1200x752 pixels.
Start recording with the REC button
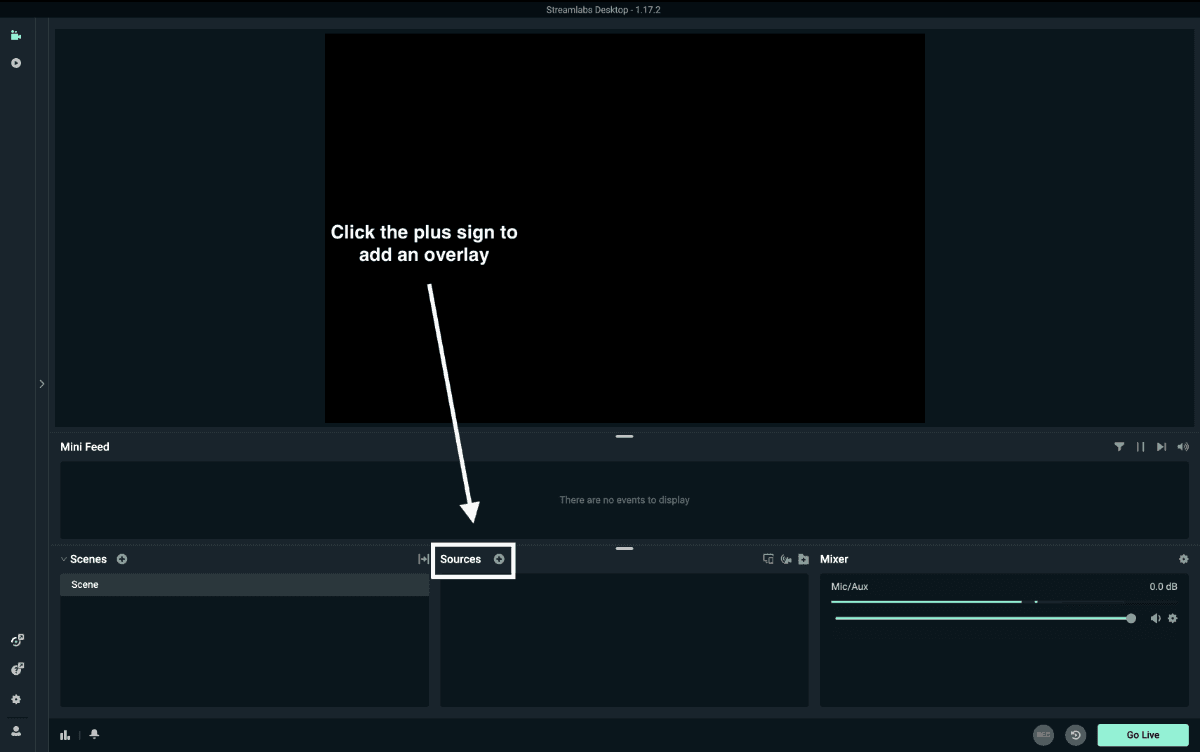click(x=1044, y=735)
